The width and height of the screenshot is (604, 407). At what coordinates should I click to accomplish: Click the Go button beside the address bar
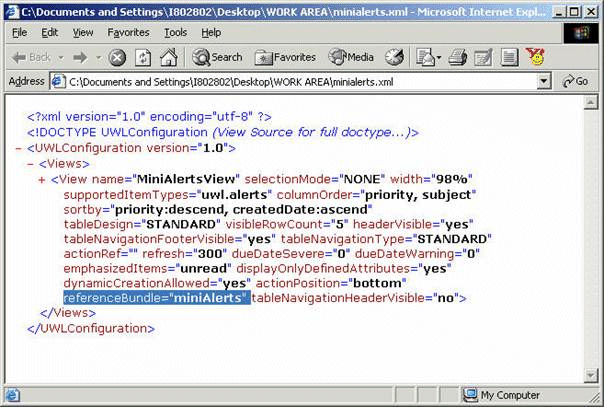coord(574,81)
